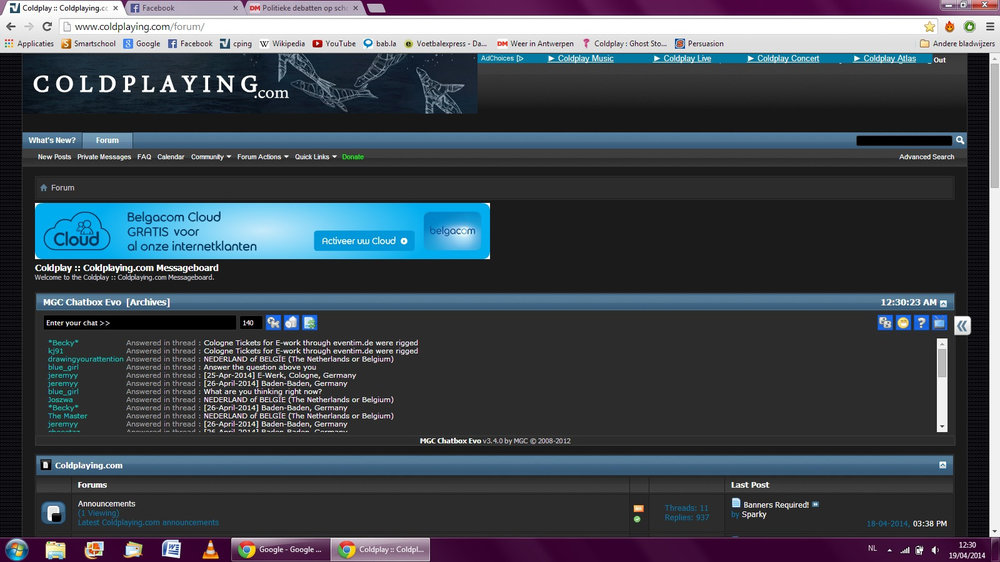This screenshot has height=562, width=1000.
Task: Collapse sidebar with double-chevron button
Action: pyautogui.click(x=962, y=326)
